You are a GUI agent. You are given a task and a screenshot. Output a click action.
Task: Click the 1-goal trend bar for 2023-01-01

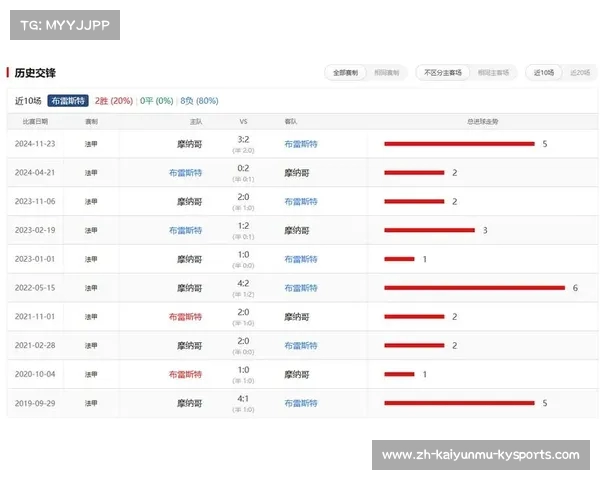pyautogui.click(x=399, y=259)
